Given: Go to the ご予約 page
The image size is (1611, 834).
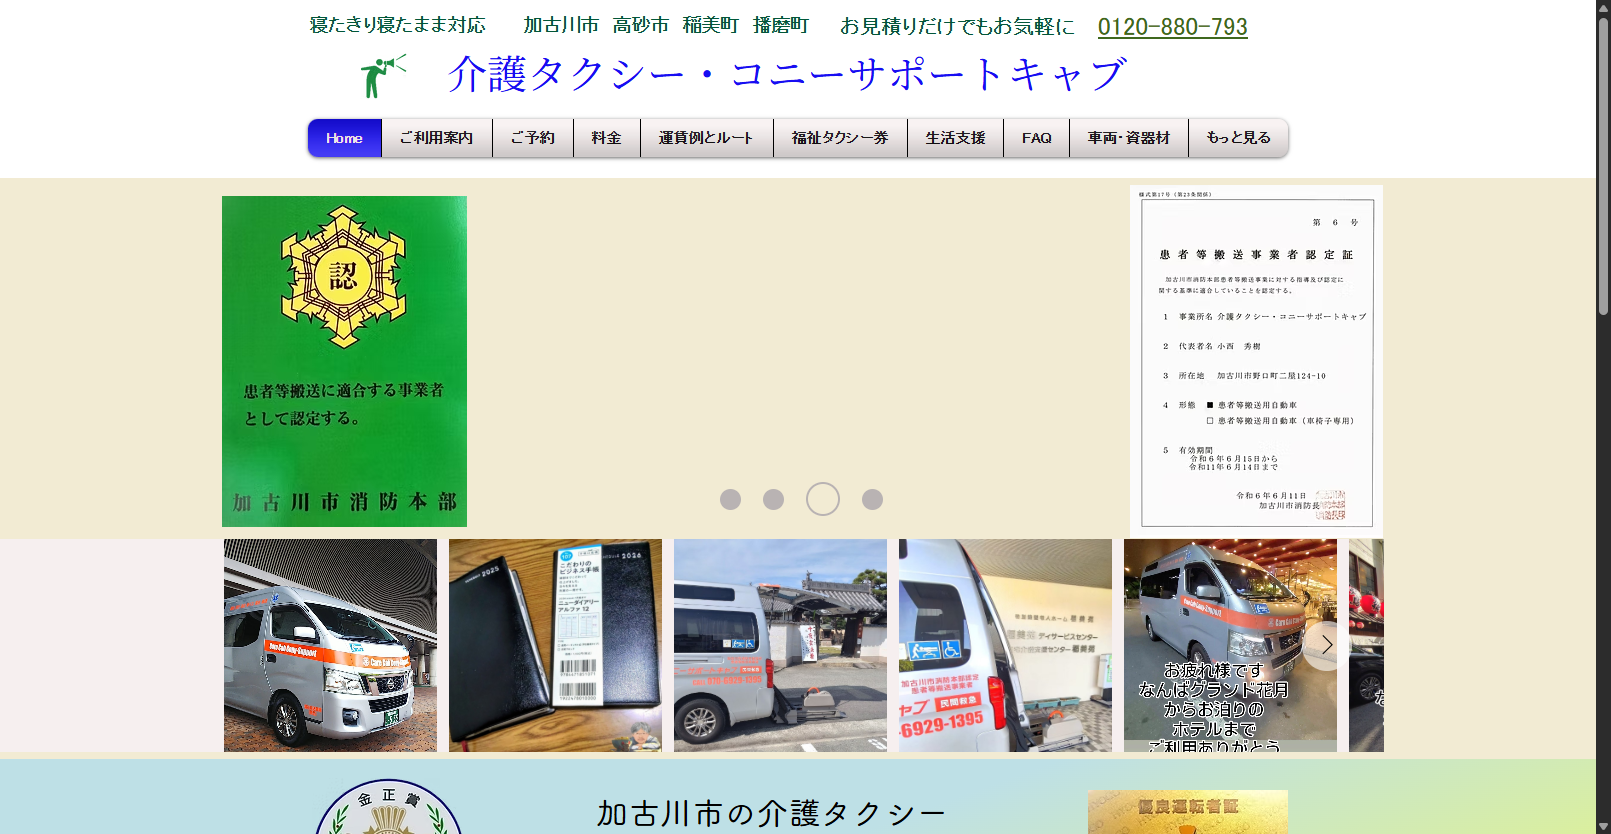Looking at the screenshot, I should pos(532,138).
